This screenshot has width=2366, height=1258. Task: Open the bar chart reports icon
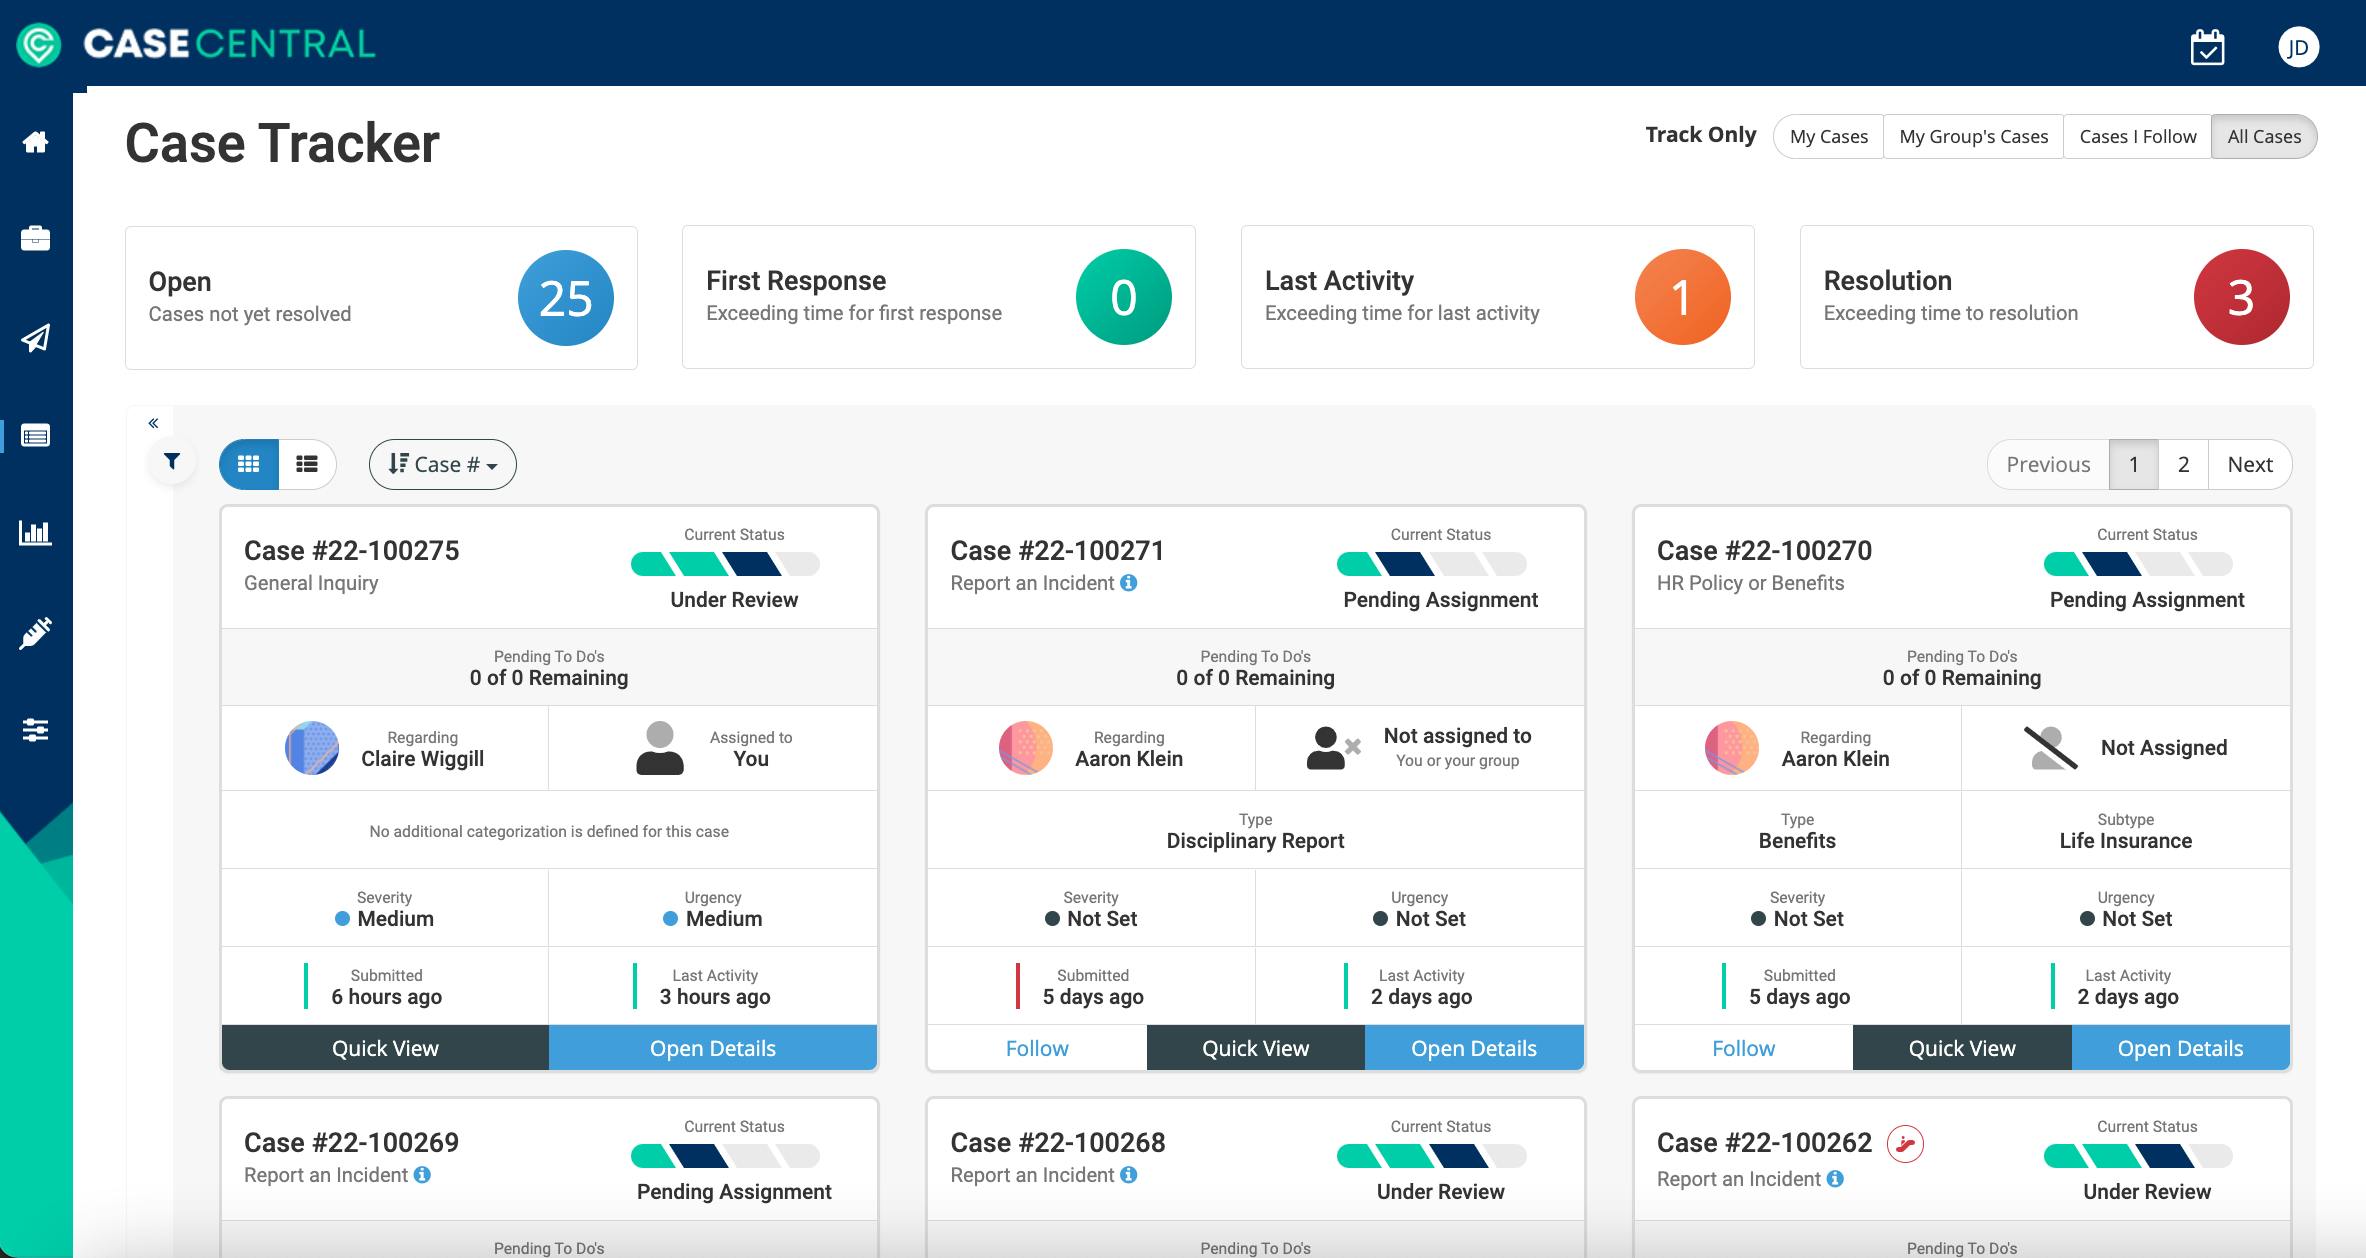coord(36,533)
